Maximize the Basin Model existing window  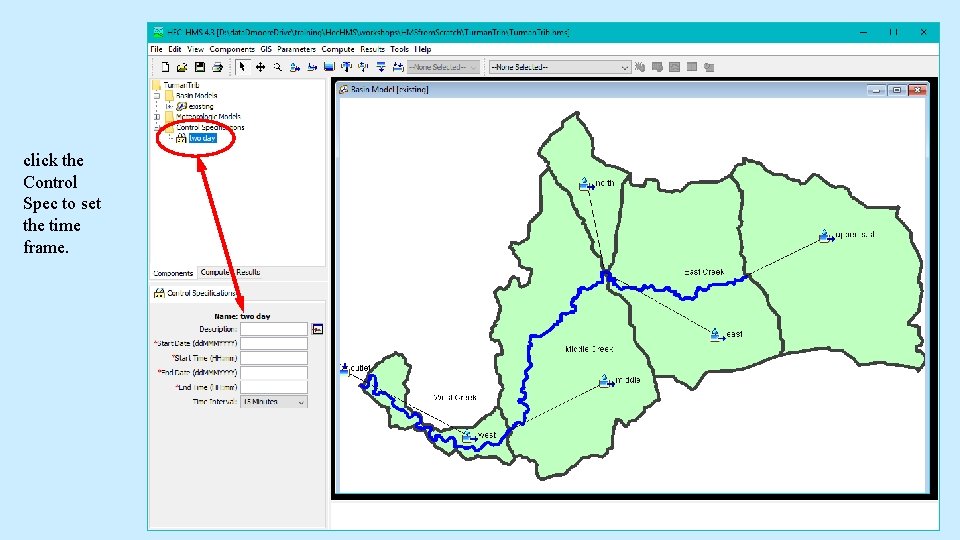point(897,90)
